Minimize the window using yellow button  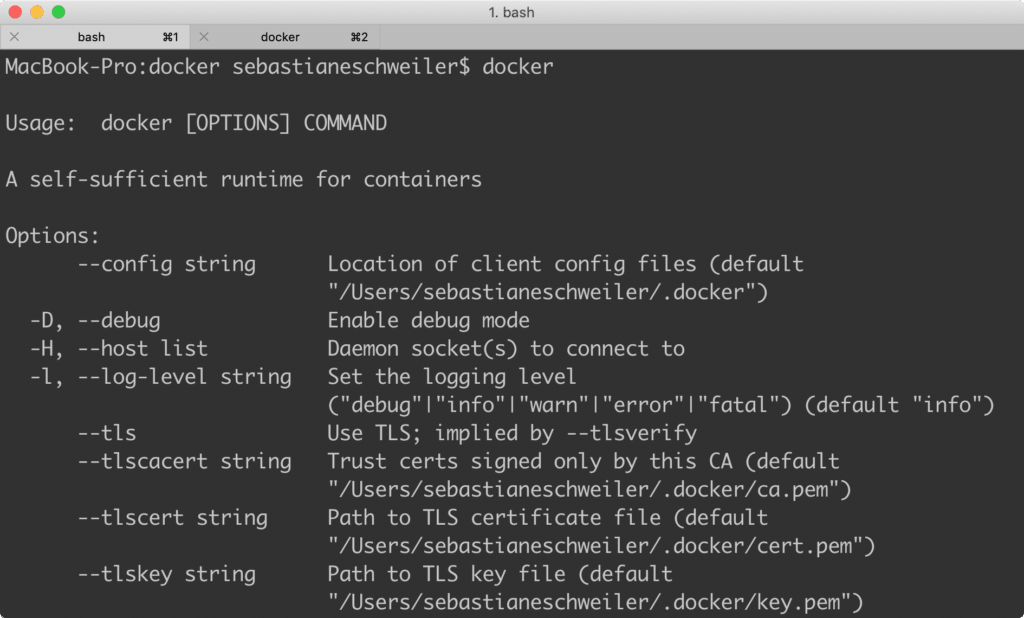[37, 12]
